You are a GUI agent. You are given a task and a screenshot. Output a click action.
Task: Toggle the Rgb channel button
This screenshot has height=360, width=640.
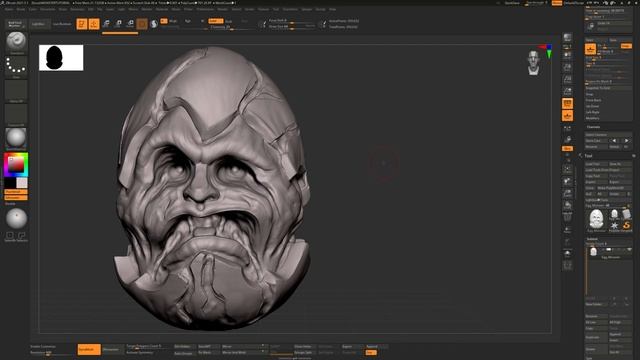[188, 20]
